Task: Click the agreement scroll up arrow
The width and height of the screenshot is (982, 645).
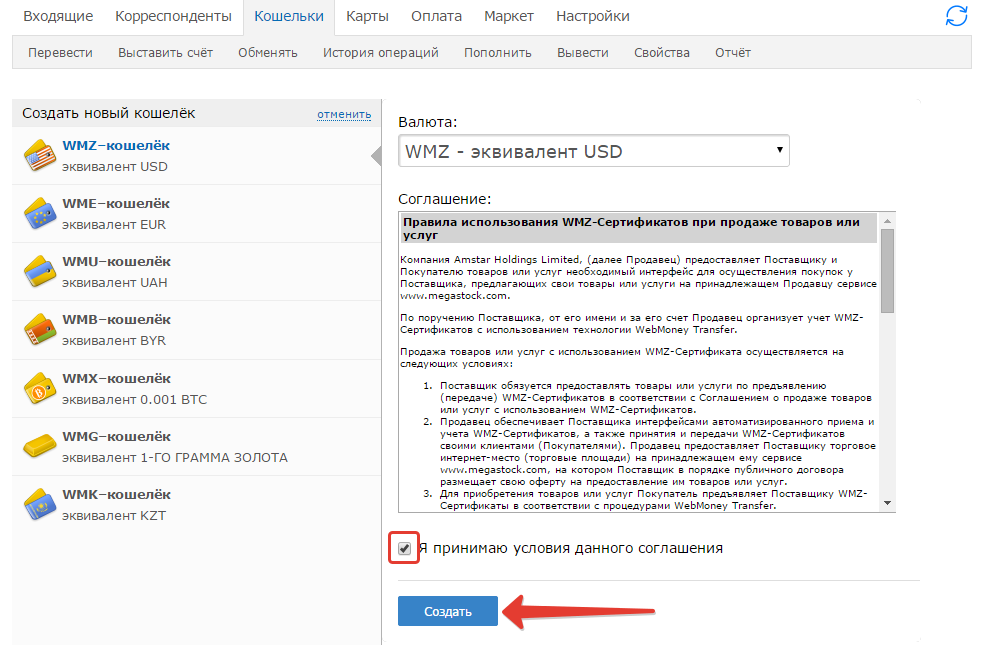Action: click(887, 220)
